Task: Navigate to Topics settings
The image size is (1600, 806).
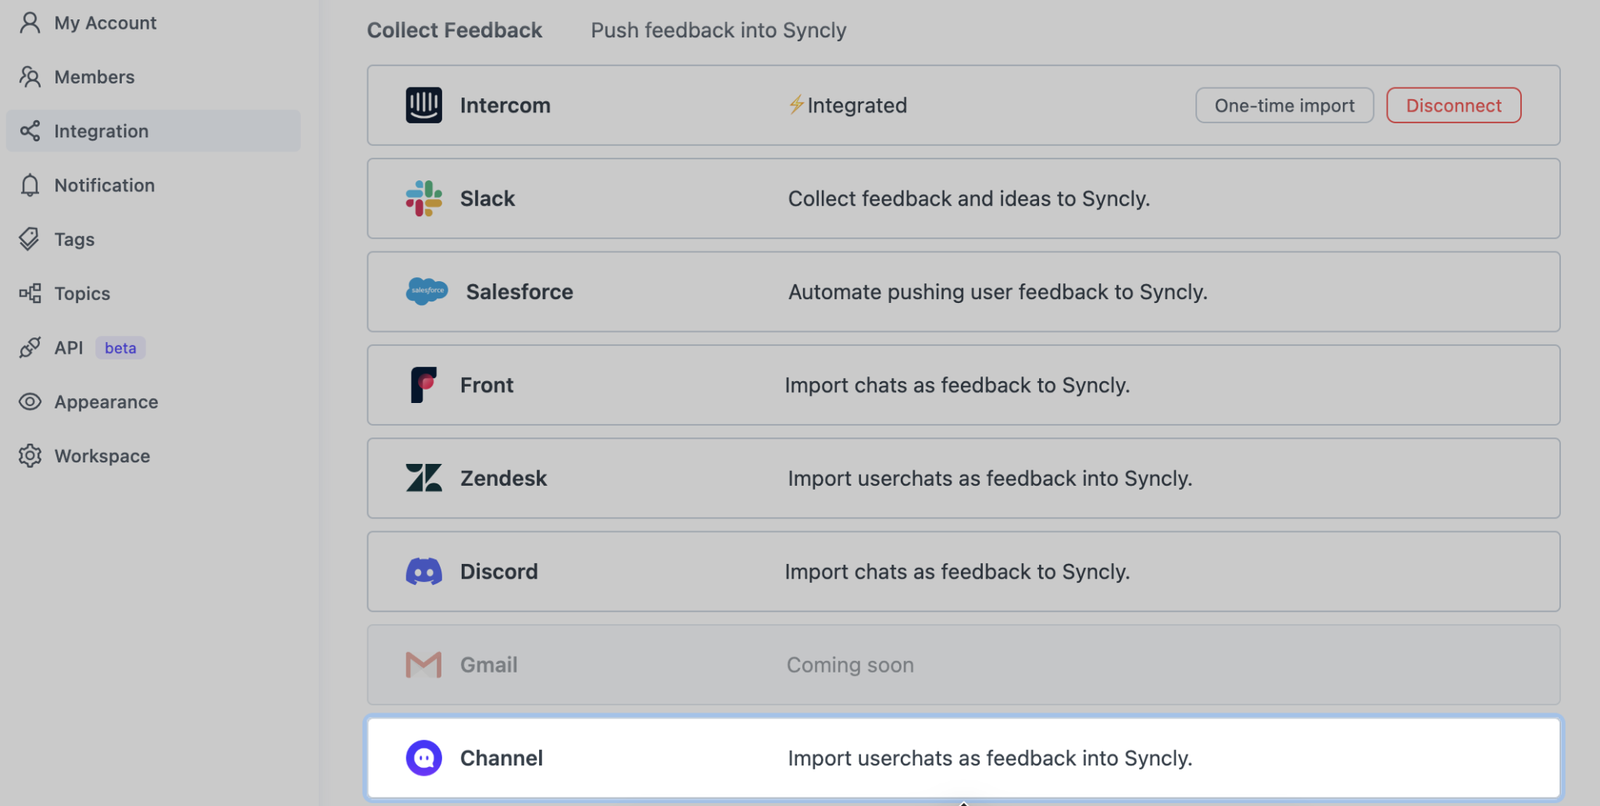Action: (81, 293)
